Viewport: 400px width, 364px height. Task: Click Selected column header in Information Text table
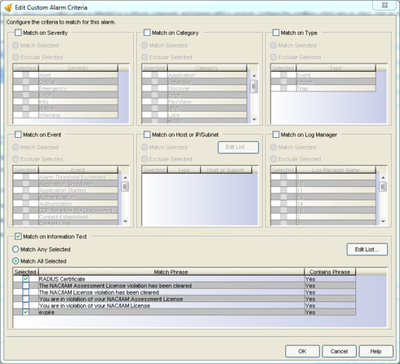coord(25,272)
